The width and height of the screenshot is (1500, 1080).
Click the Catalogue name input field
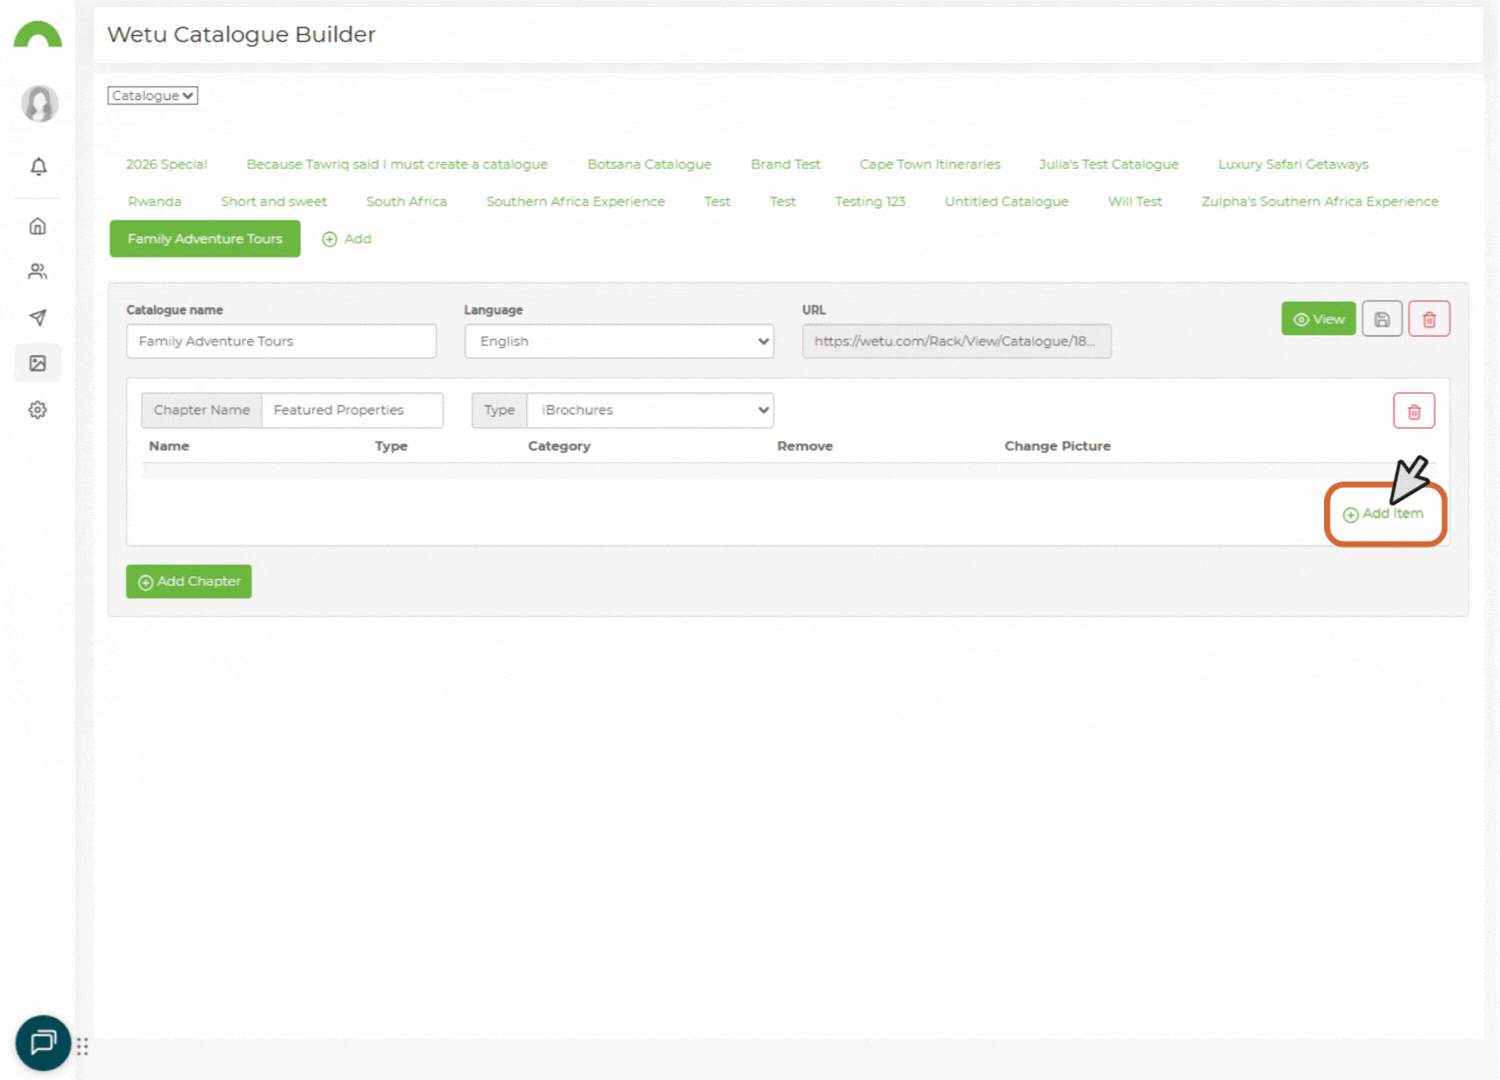click(x=281, y=341)
